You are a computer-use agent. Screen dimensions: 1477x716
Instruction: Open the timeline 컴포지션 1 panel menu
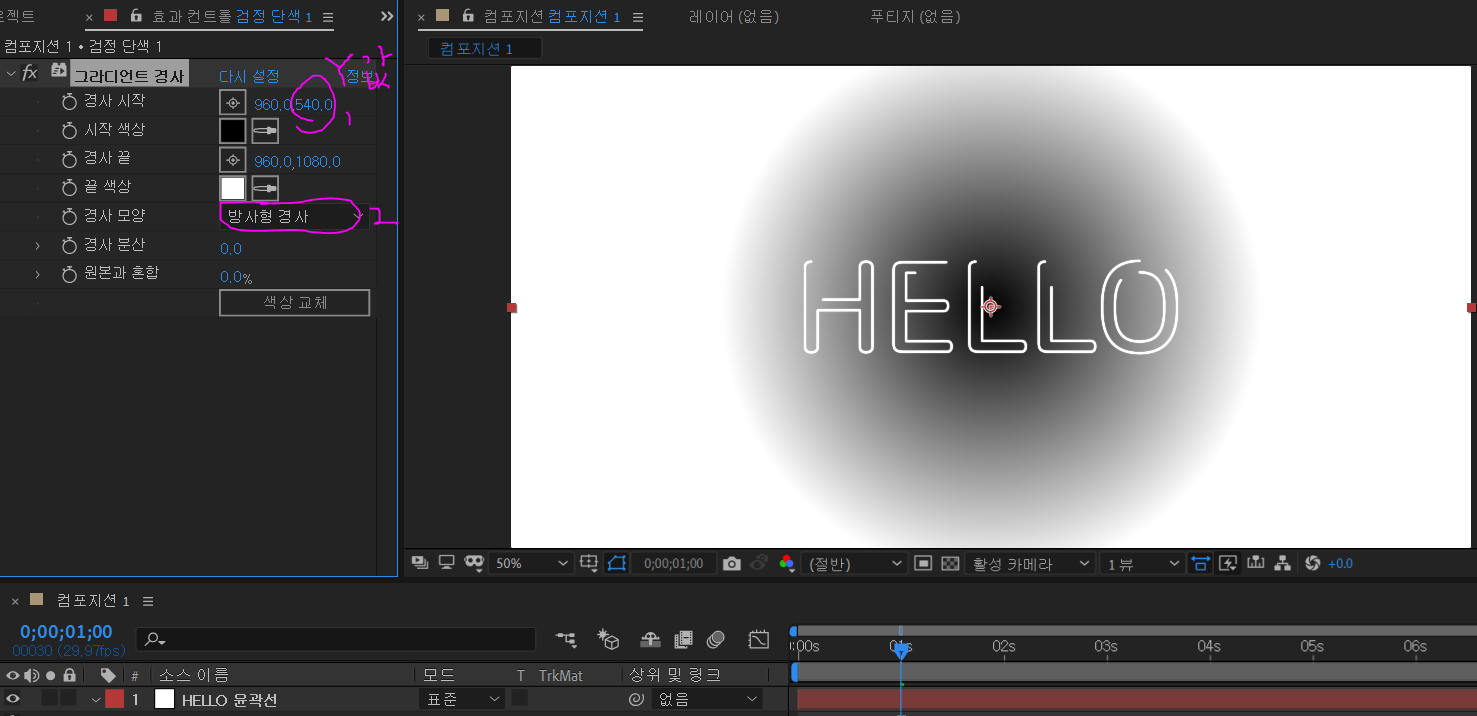(x=148, y=601)
